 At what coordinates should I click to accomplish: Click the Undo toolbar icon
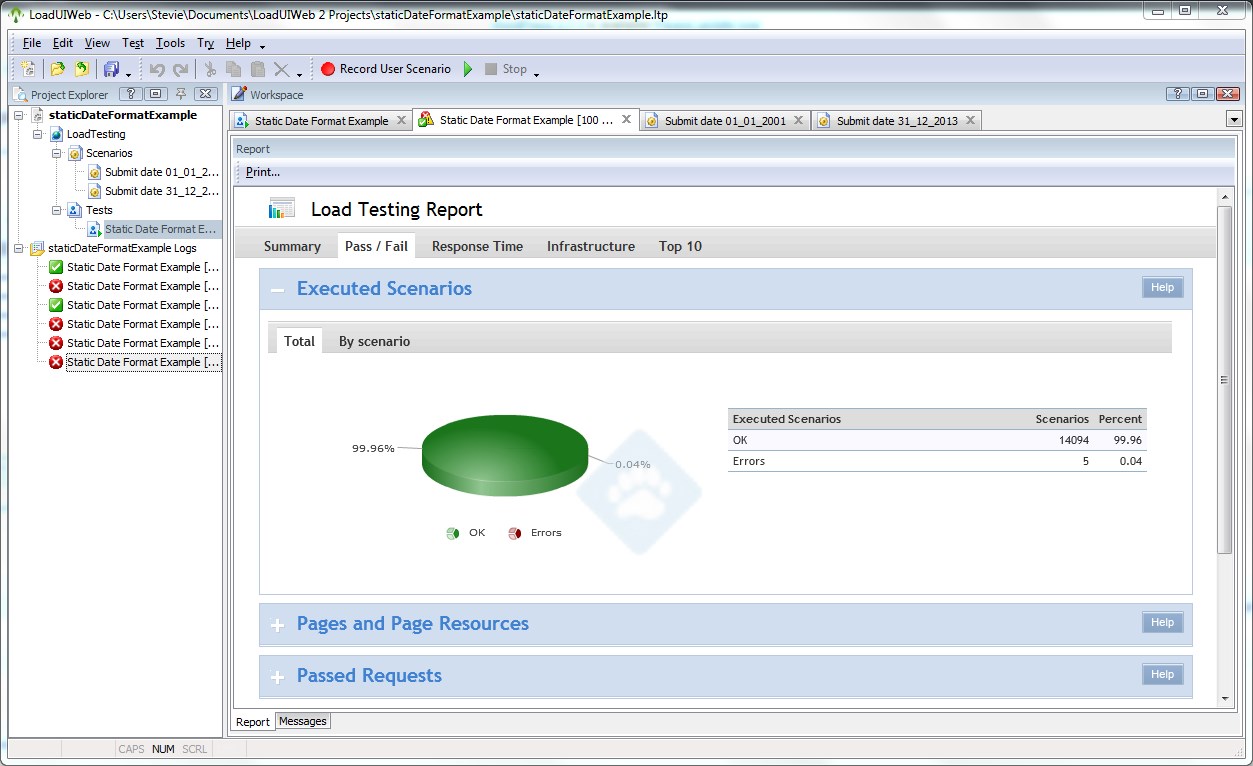157,69
